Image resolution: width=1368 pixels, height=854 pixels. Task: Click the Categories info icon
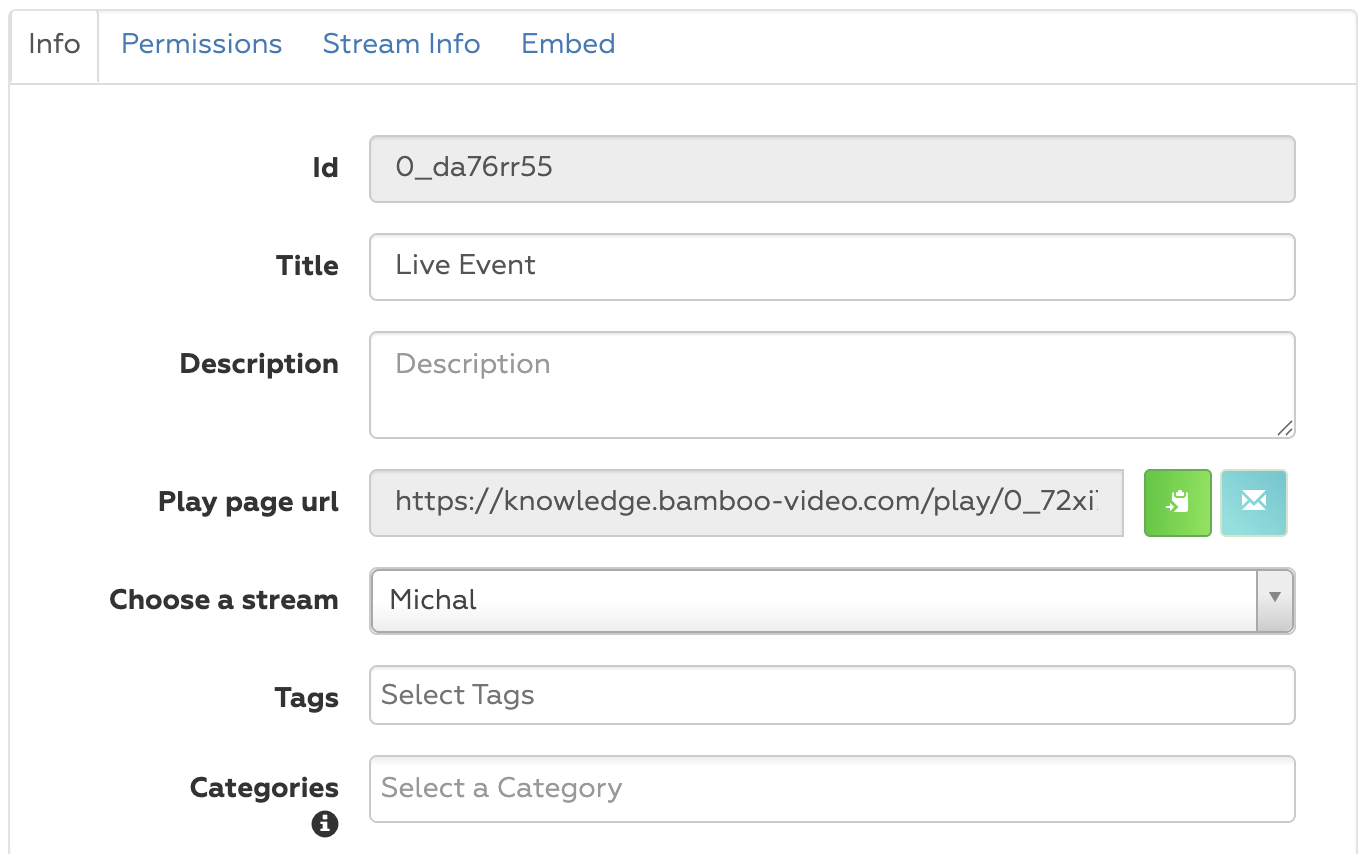325,824
